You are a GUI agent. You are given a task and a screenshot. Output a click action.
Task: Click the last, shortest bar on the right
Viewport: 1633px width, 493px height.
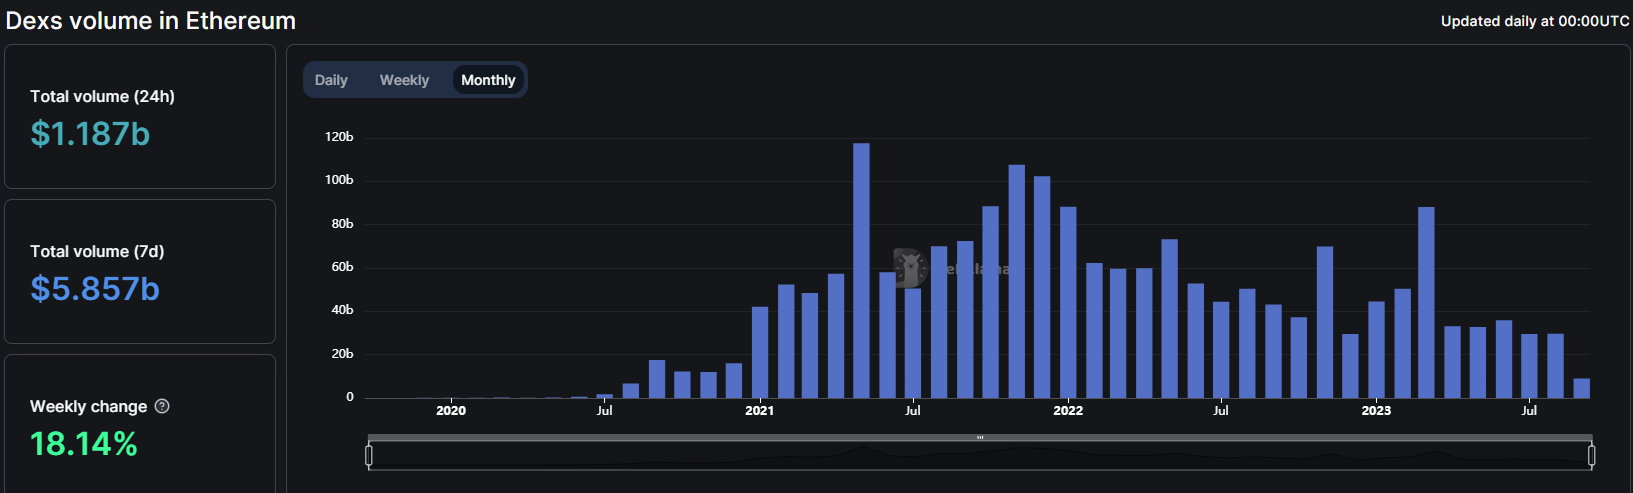click(1581, 388)
